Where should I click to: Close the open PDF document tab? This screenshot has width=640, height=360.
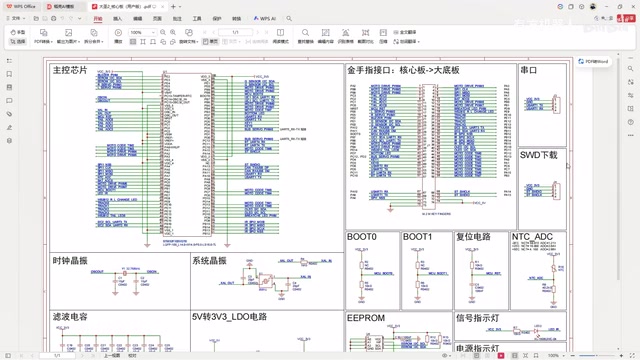163,7
